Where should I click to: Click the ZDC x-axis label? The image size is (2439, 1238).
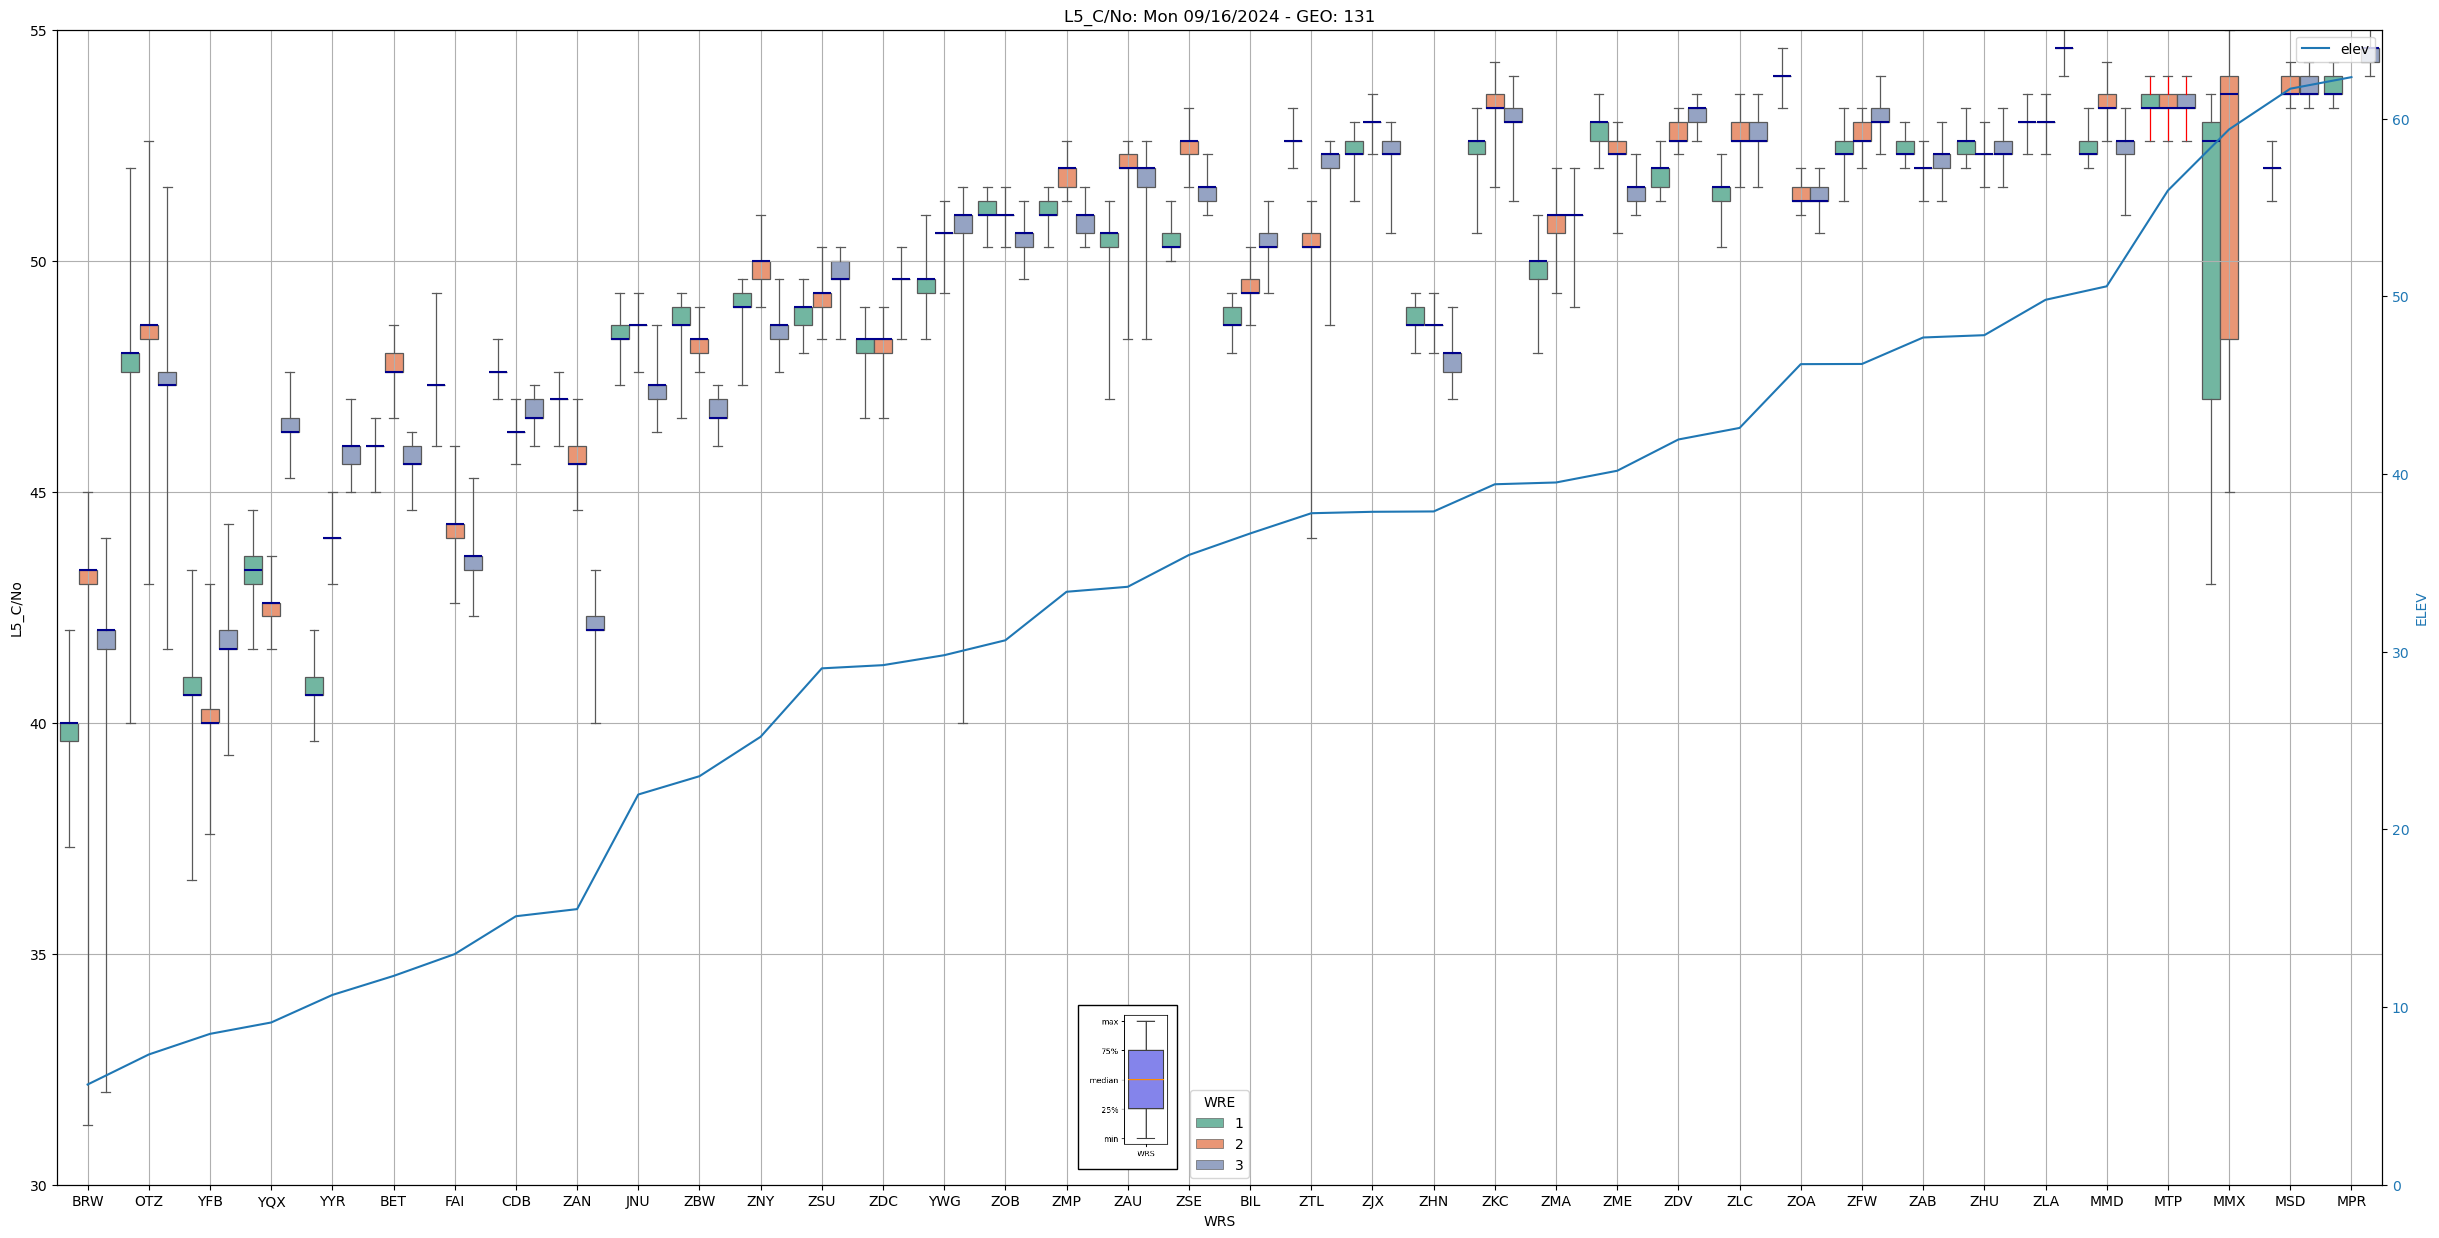[x=883, y=1201]
